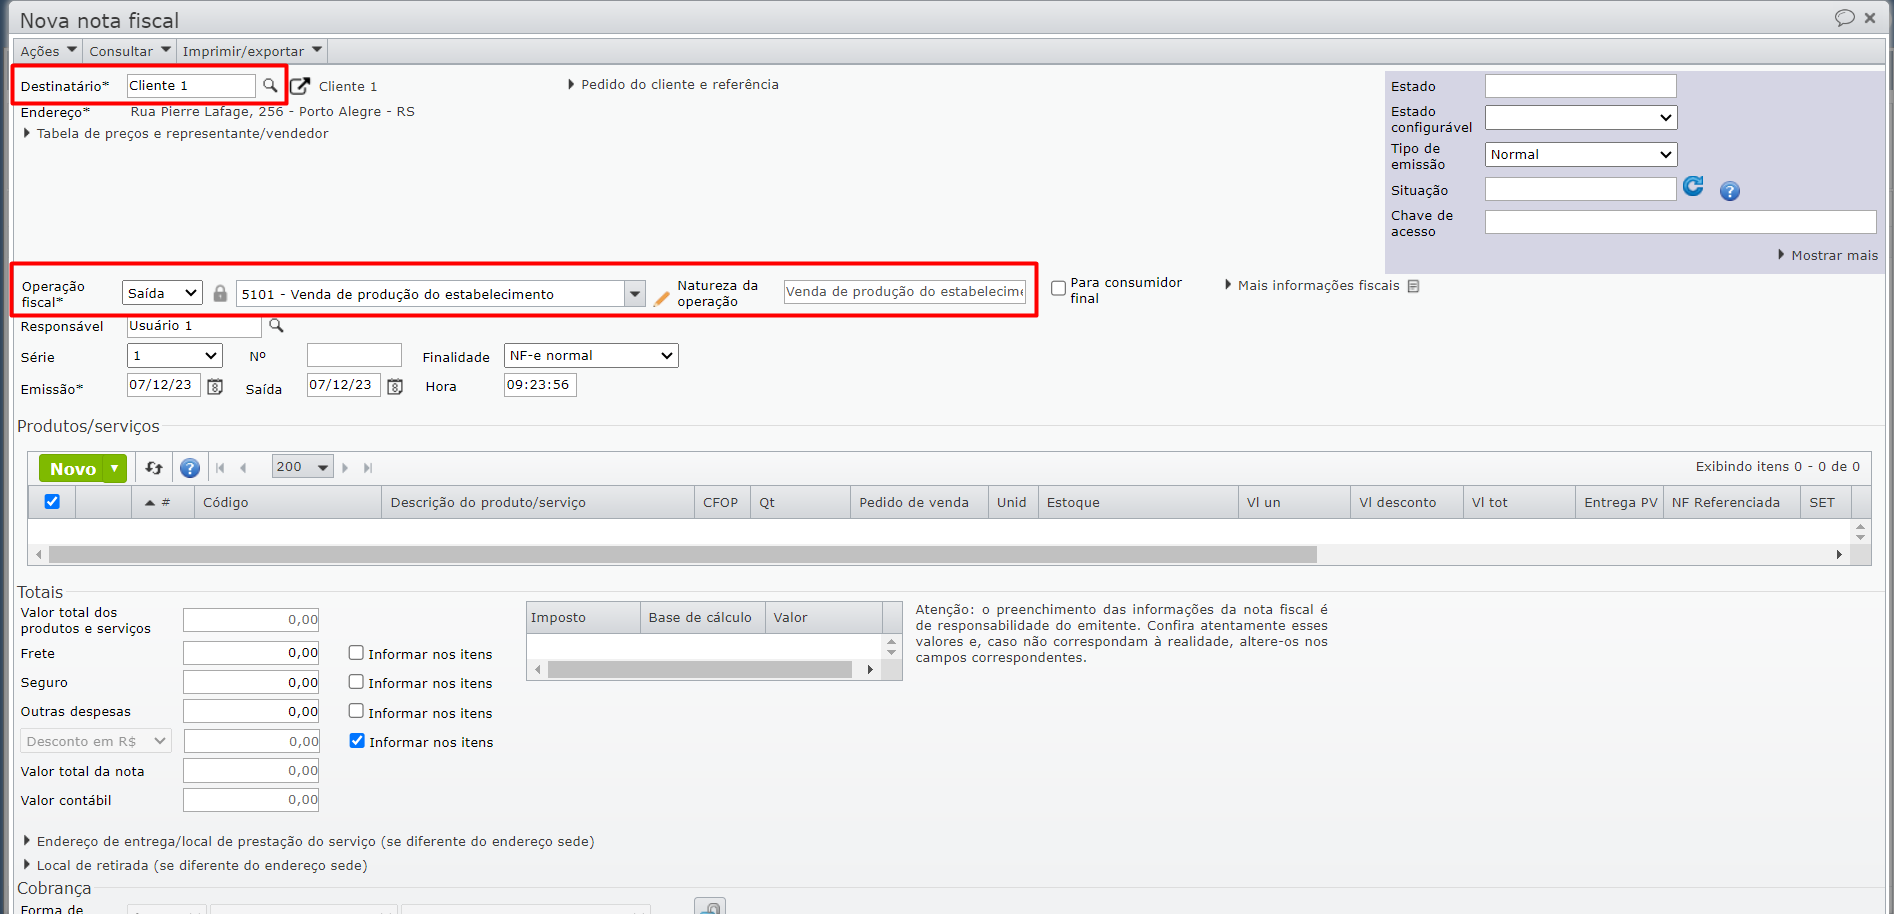Click the Destinatário input field

[191, 86]
